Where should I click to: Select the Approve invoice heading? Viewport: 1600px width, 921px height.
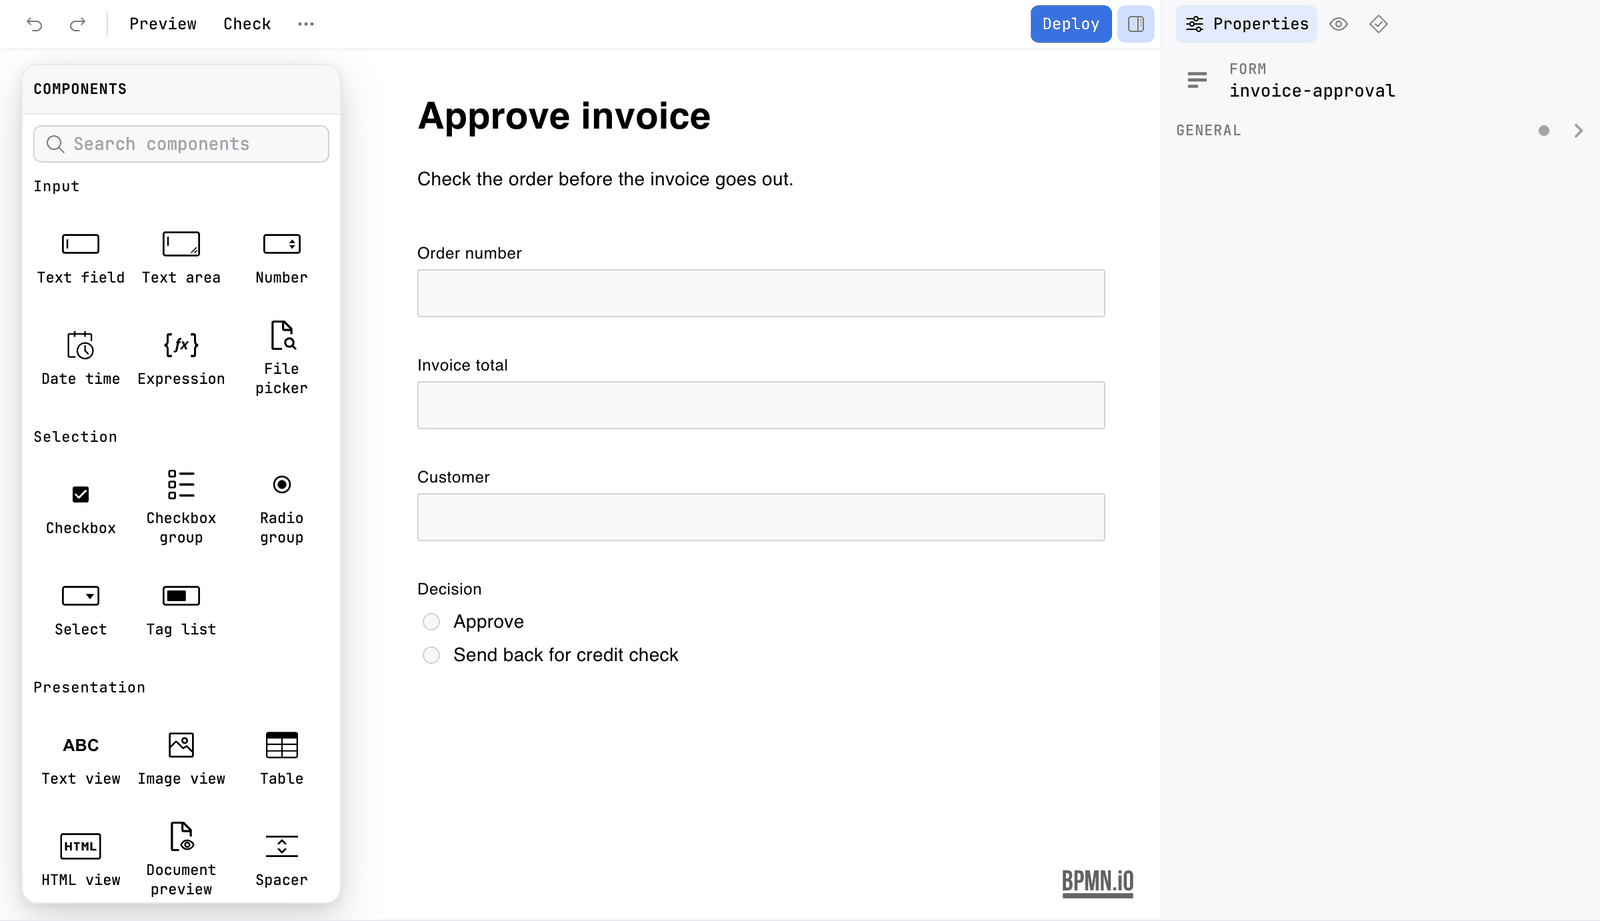coord(564,116)
